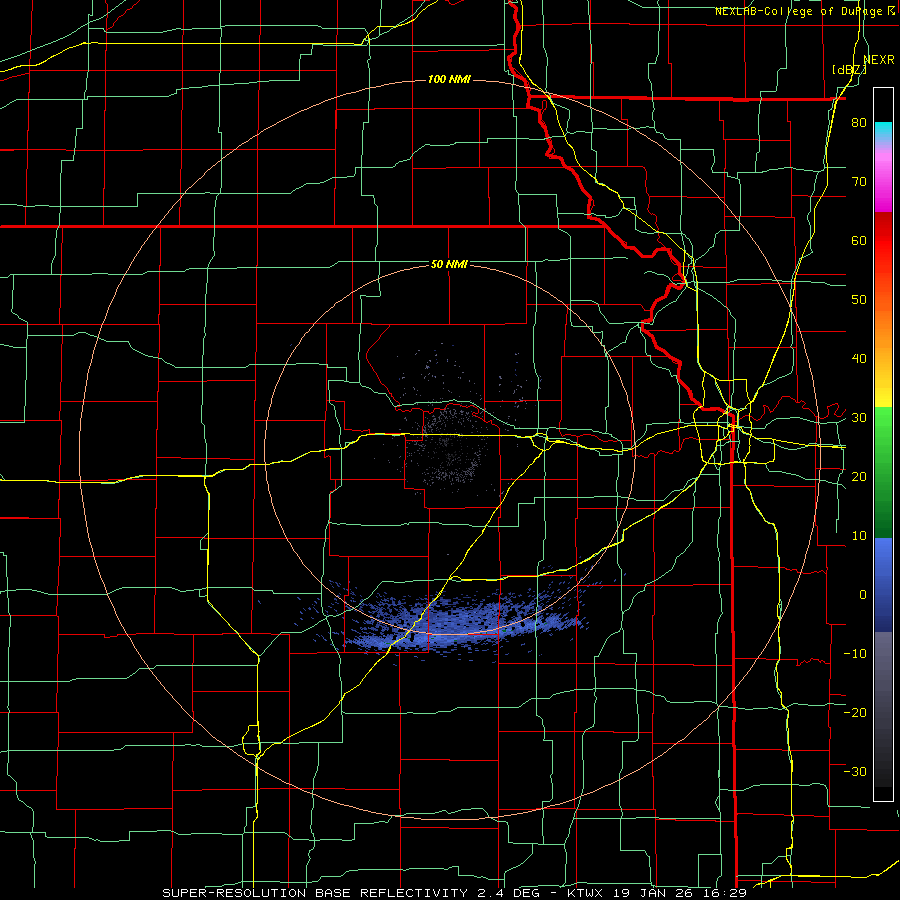Click the 19 JAN 26 date text
The height and width of the screenshot is (900, 900).
pos(655,893)
